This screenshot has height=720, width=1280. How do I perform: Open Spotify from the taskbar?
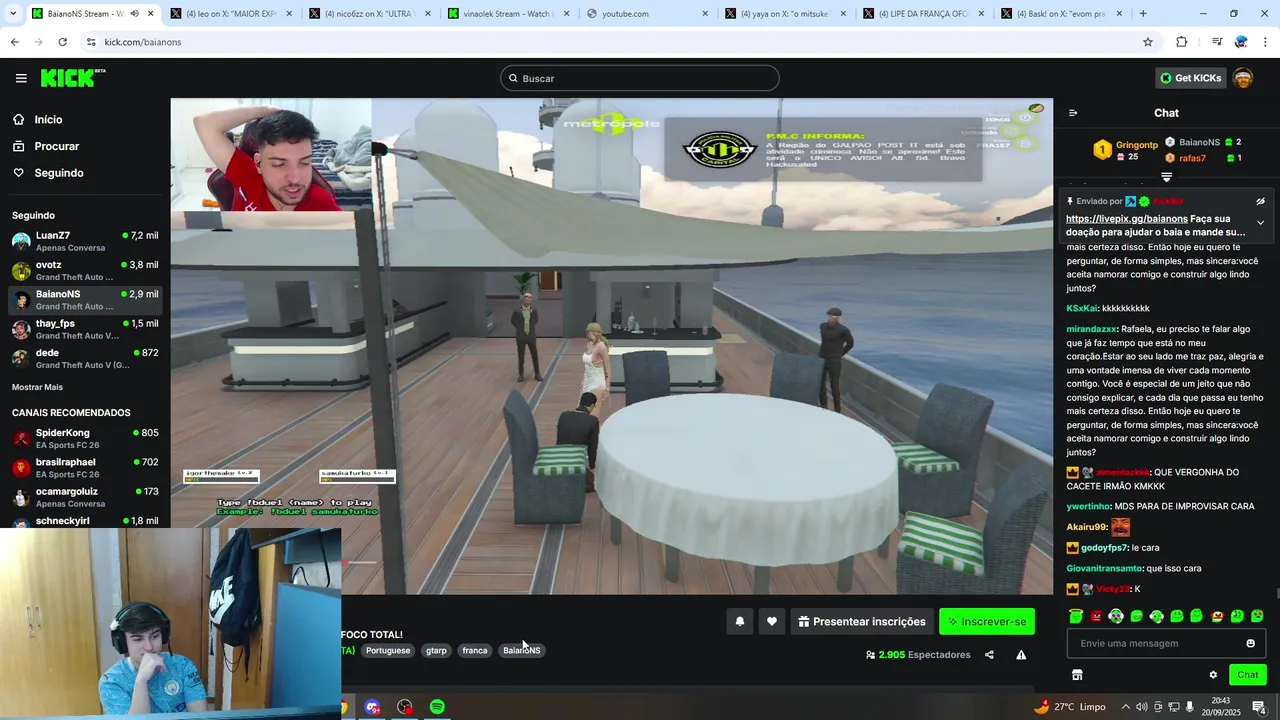(437, 707)
